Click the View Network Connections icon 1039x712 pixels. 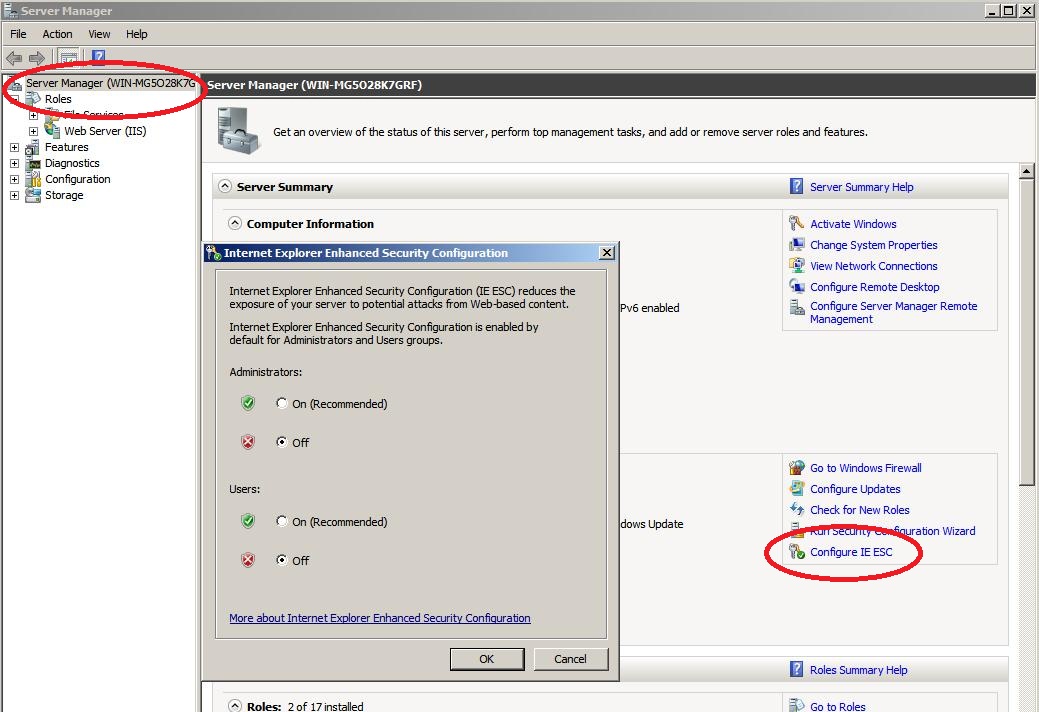[796, 266]
